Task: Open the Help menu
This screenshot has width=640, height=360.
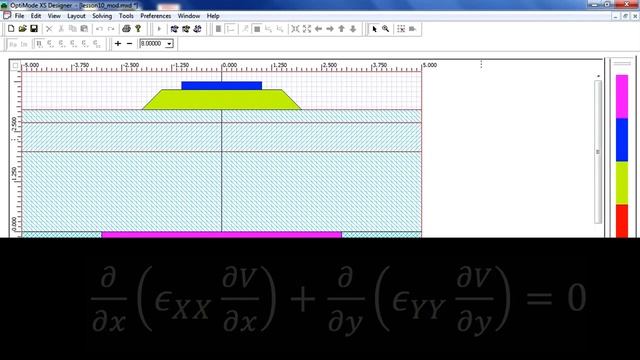Action: pos(213,16)
